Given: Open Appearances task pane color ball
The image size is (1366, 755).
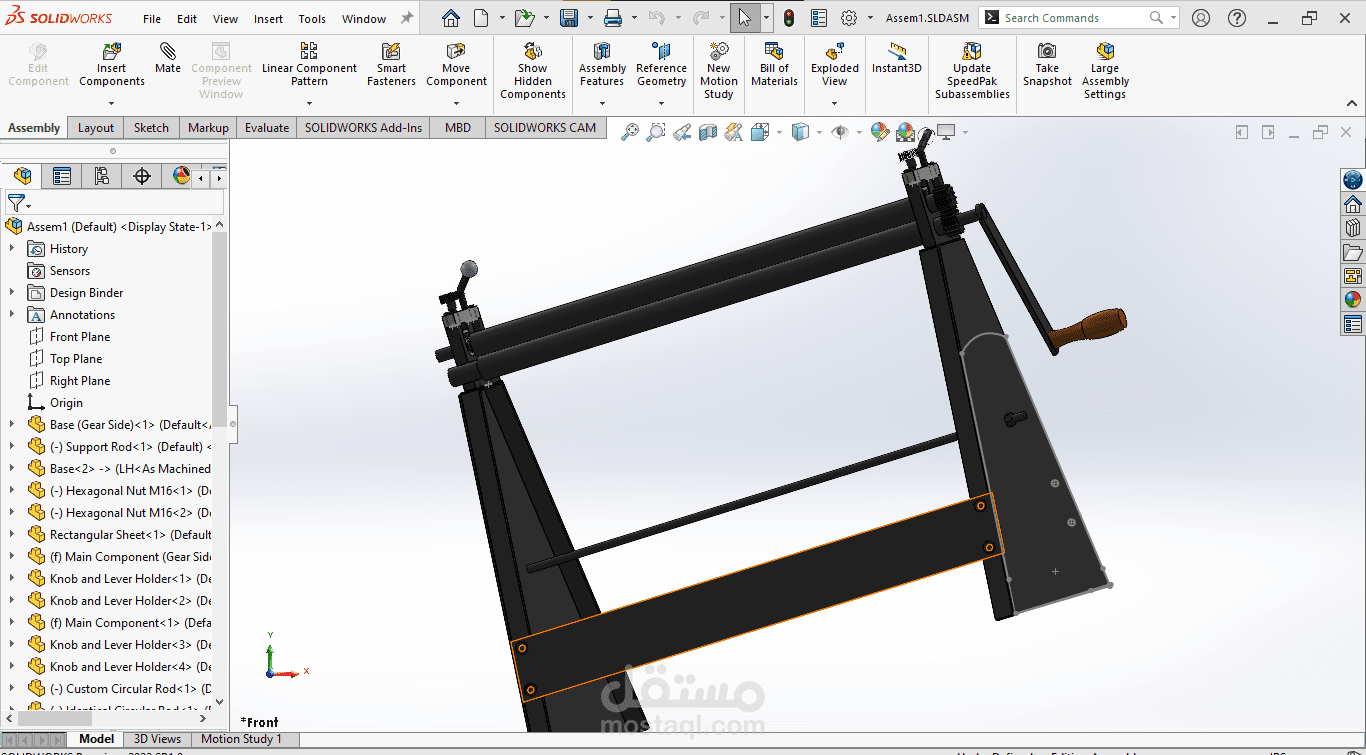Looking at the screenshot, I should click(x=1353, y=299).
